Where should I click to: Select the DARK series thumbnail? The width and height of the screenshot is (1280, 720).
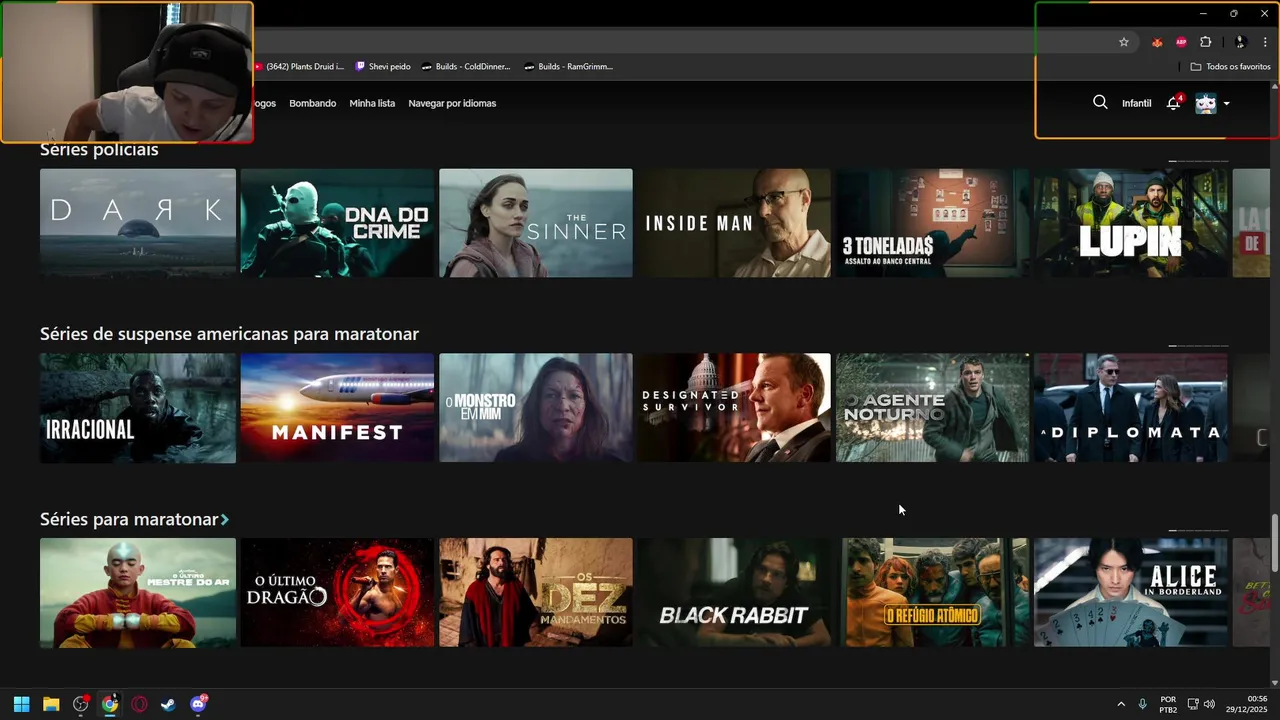tap(138, 223)
